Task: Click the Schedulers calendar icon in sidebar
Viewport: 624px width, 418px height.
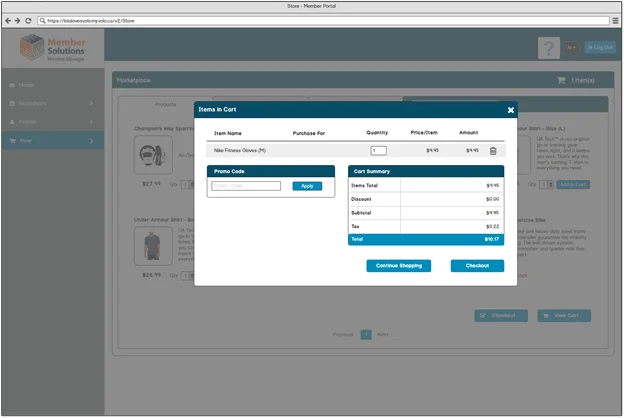Action: pos(12,104)
